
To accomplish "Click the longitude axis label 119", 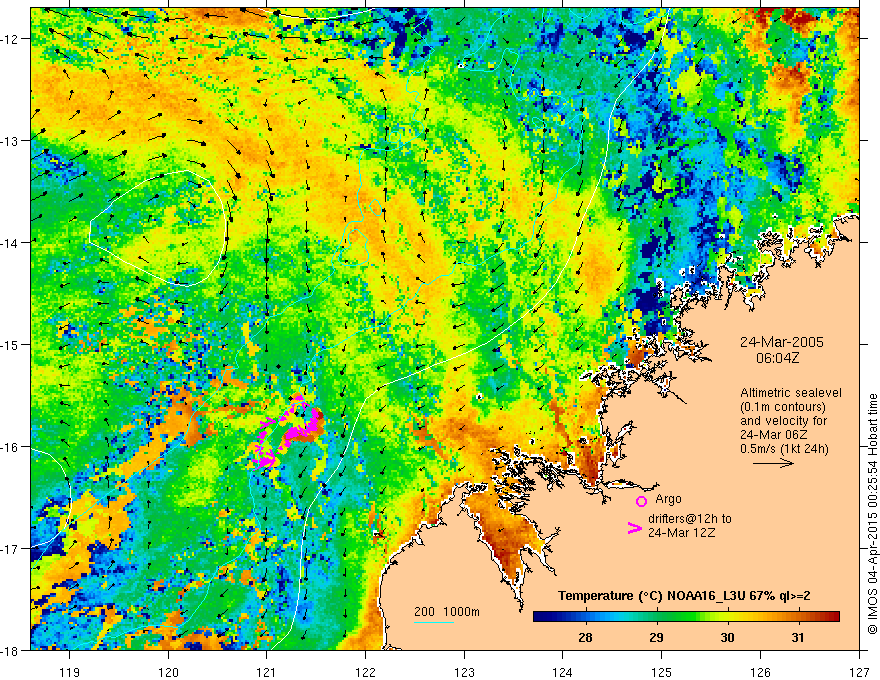I will pyautogui.click(x=70, y=672).
